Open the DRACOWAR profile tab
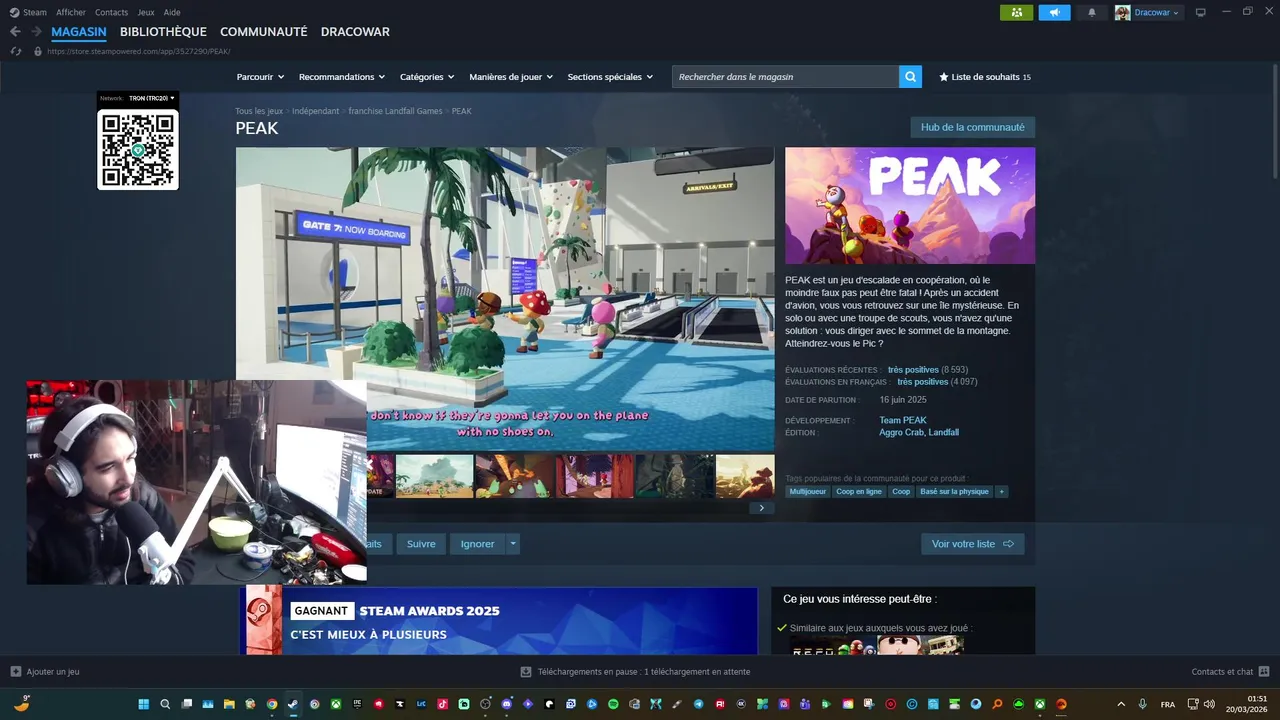Viewport: 1280px width, 720px height. click(x=355, y=32)
